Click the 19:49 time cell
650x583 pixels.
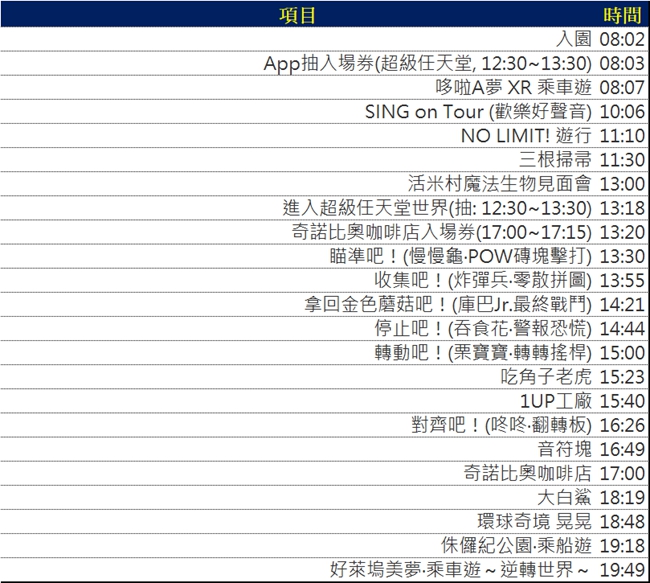(622, 570)
